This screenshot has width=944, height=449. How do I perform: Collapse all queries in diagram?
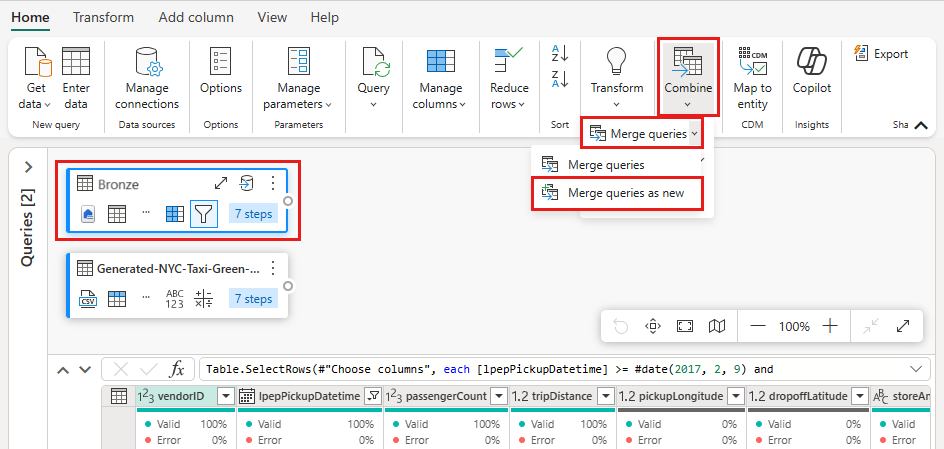click(871, 326)
